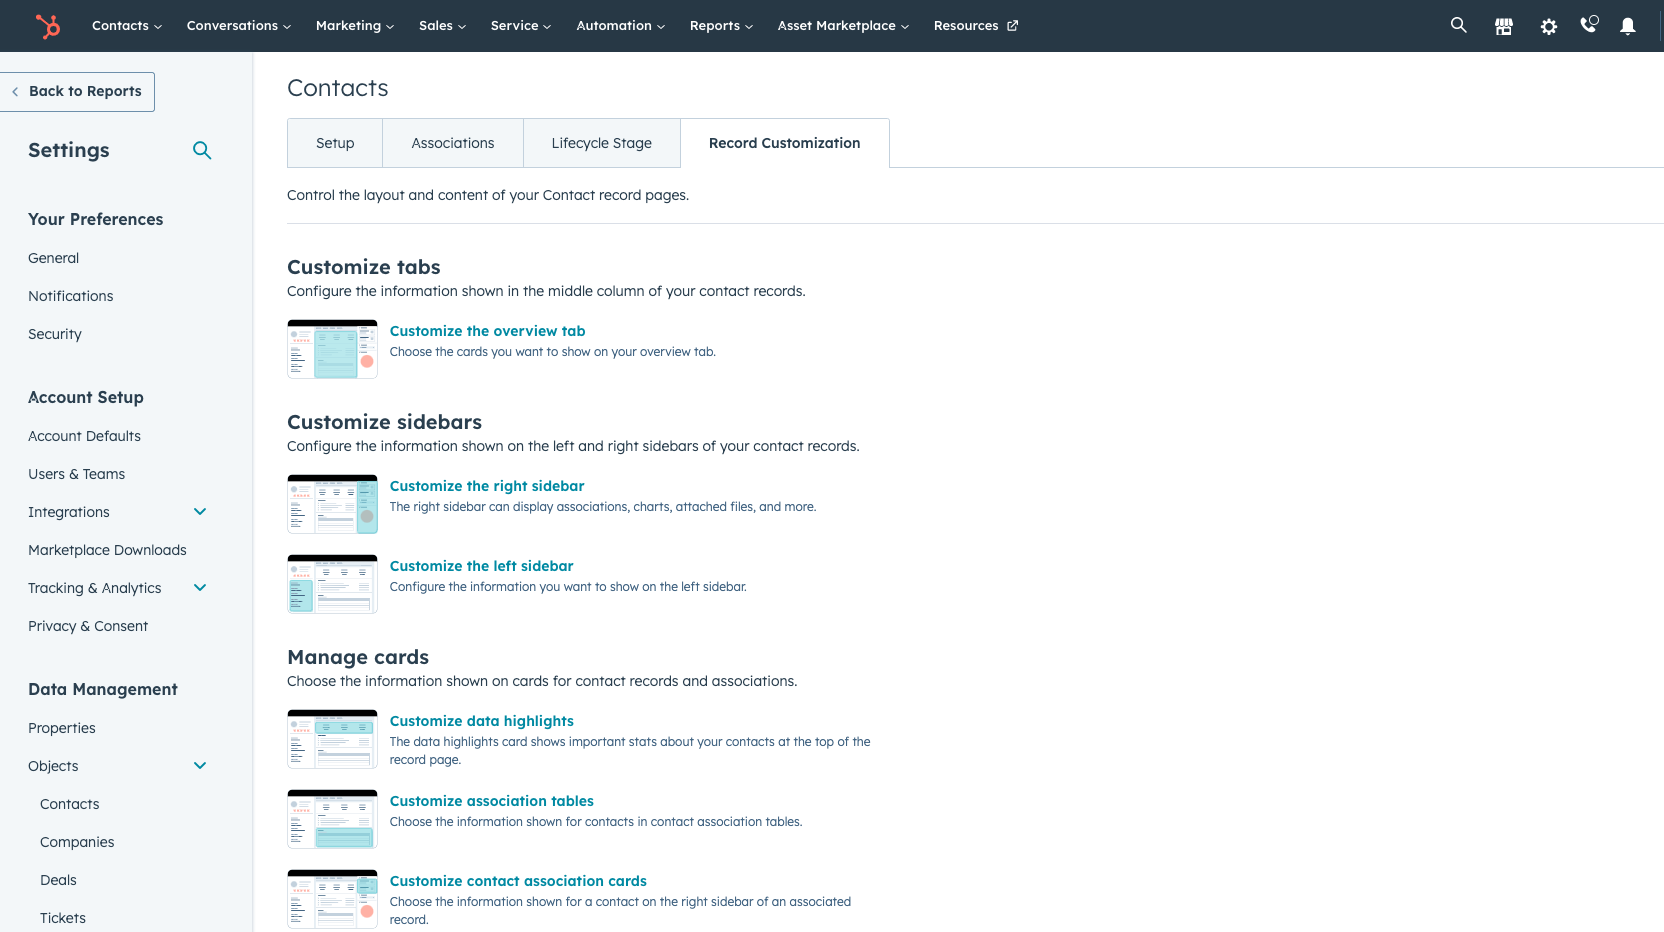Select the Objects sidebar item
The width and height of the screenshot is (1664, 932).
point(53,766)
